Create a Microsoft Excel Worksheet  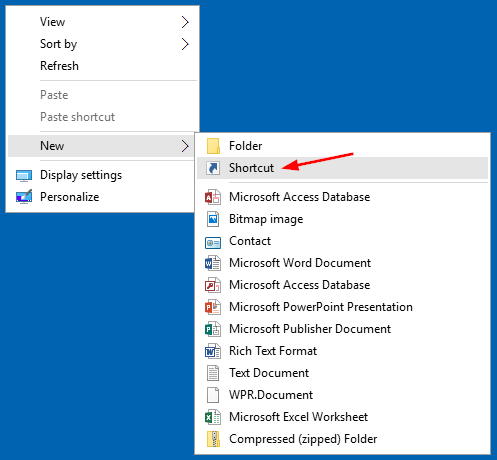click(x=343, y=417)
